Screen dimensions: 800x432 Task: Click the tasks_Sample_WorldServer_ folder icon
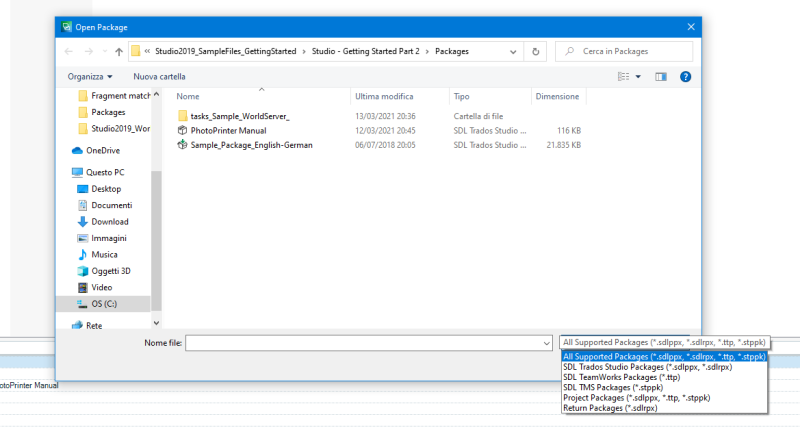(x=182, y=116)
